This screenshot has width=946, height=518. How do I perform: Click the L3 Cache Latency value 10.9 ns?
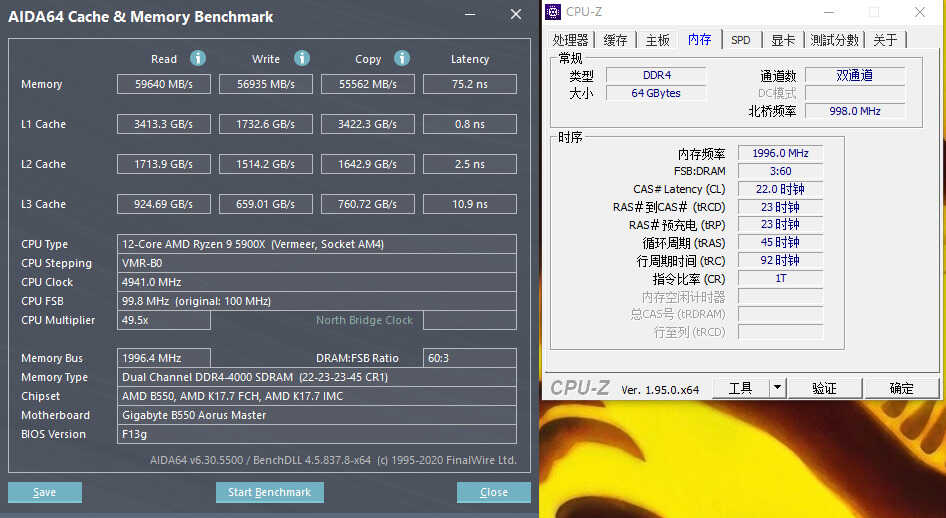469,204
